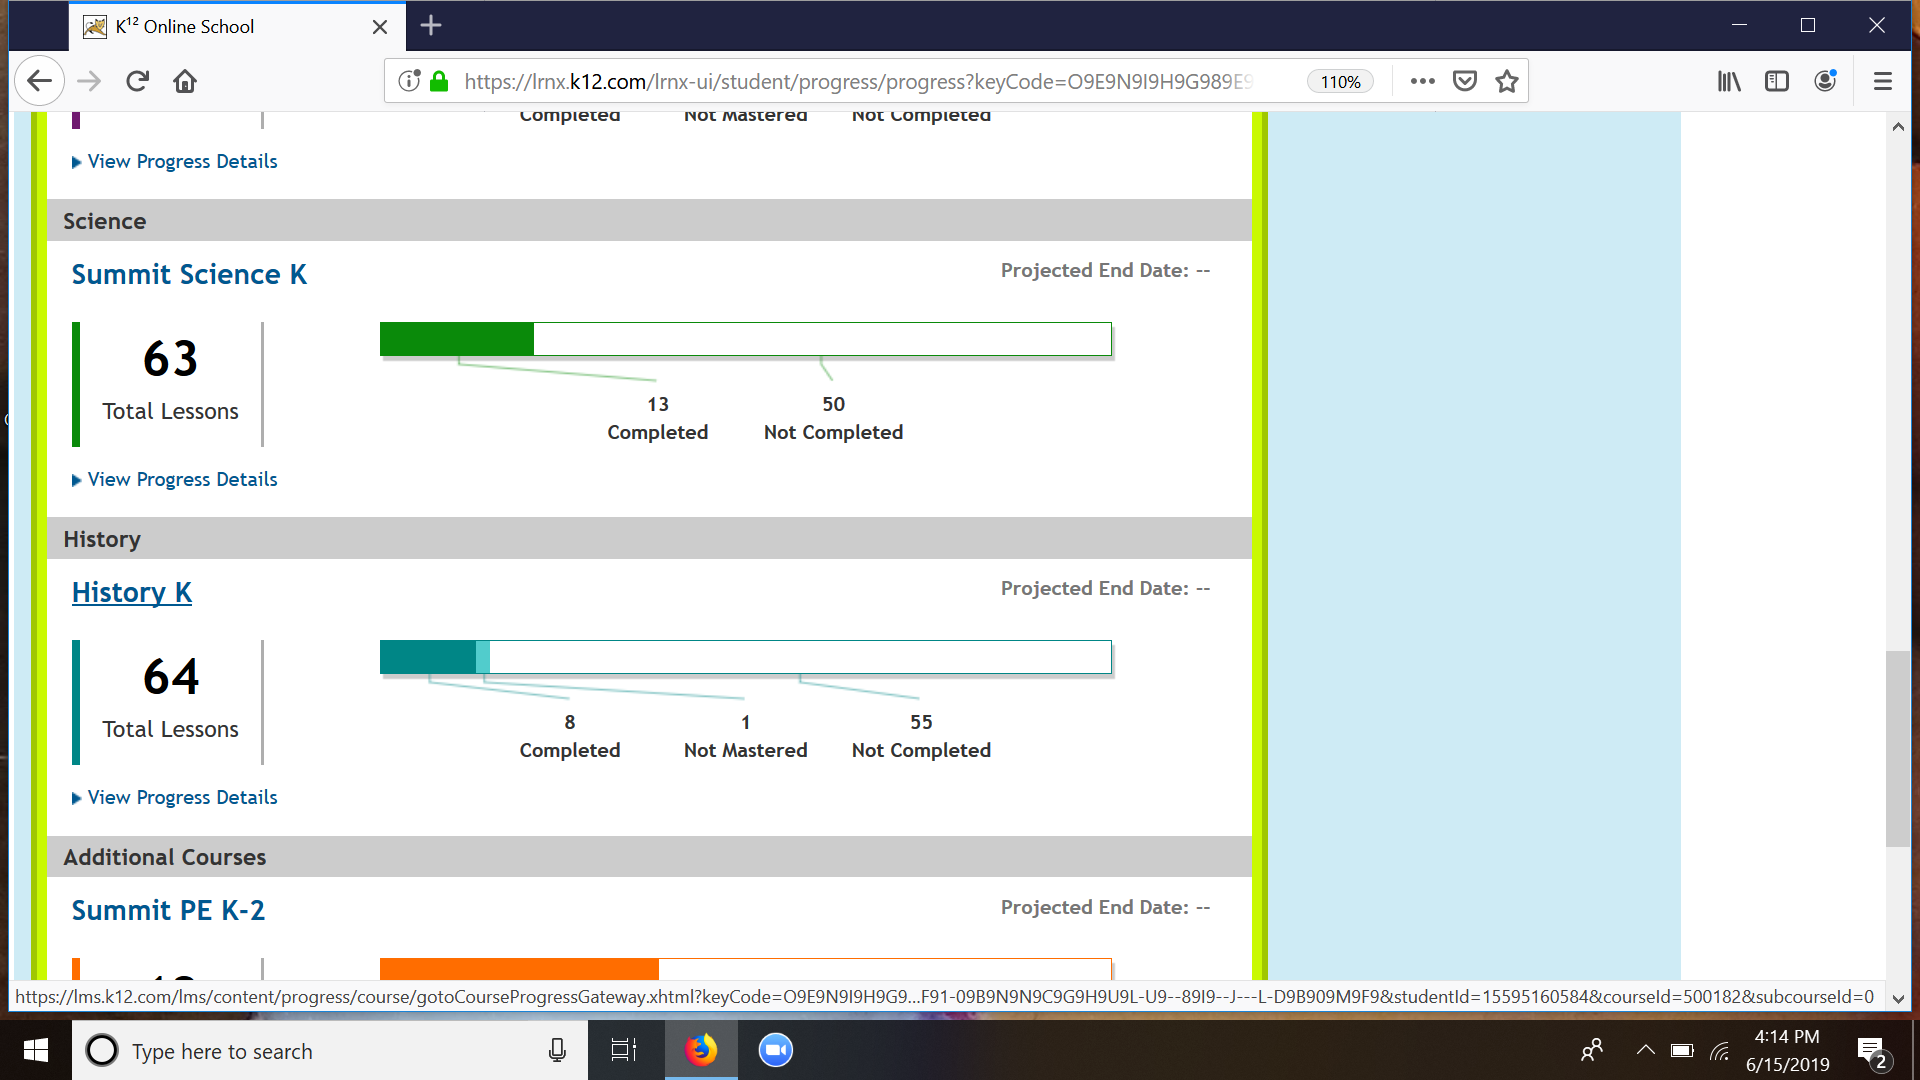
Task: Reload the current page
Action: pos(137,81)
